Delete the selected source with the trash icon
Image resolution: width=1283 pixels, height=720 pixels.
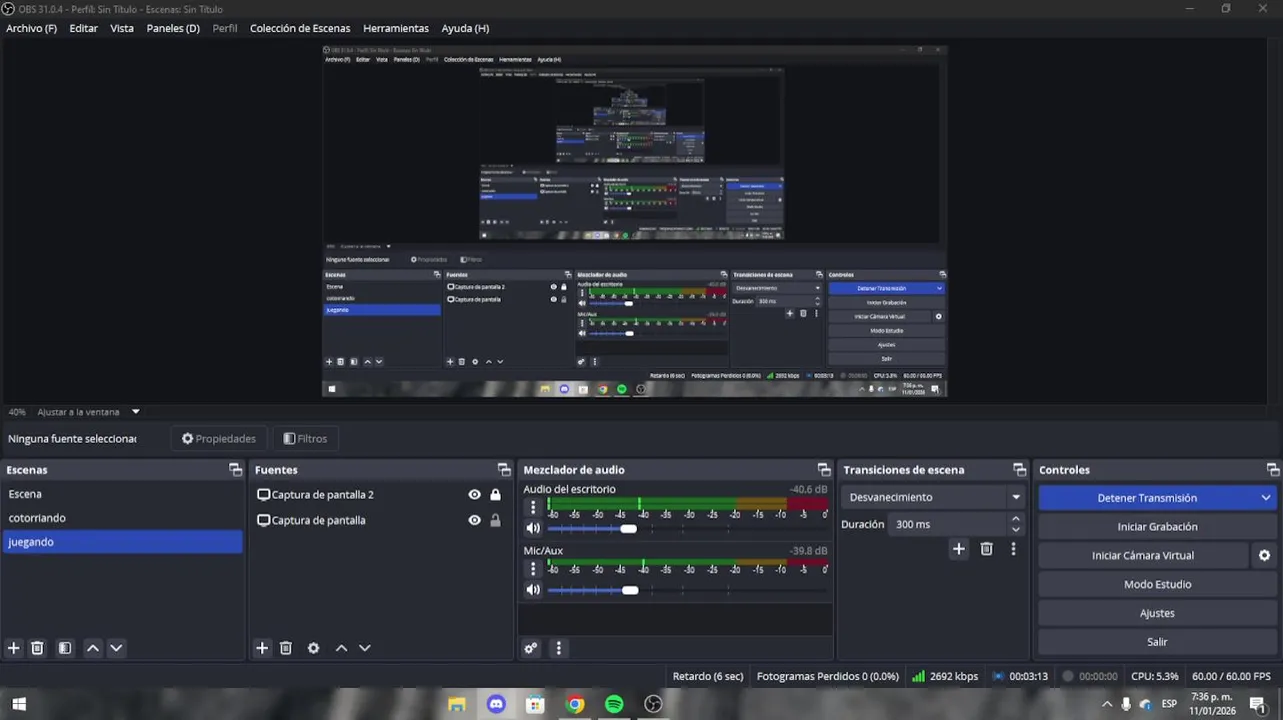point(285,648)
